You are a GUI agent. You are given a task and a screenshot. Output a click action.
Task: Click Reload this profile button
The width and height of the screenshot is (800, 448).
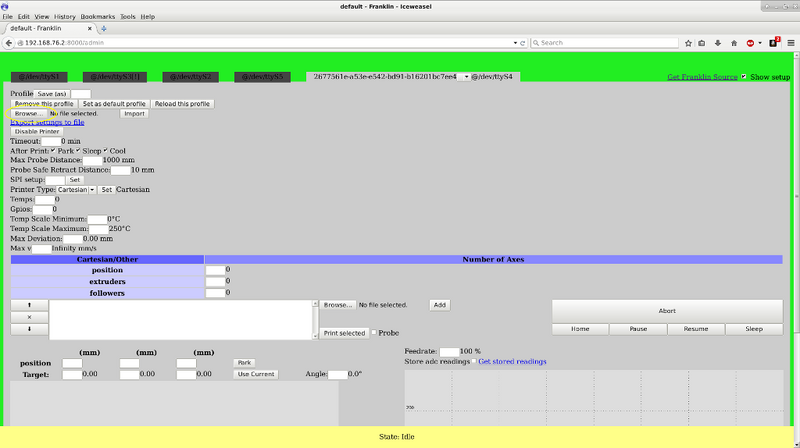tap(183, 104)
